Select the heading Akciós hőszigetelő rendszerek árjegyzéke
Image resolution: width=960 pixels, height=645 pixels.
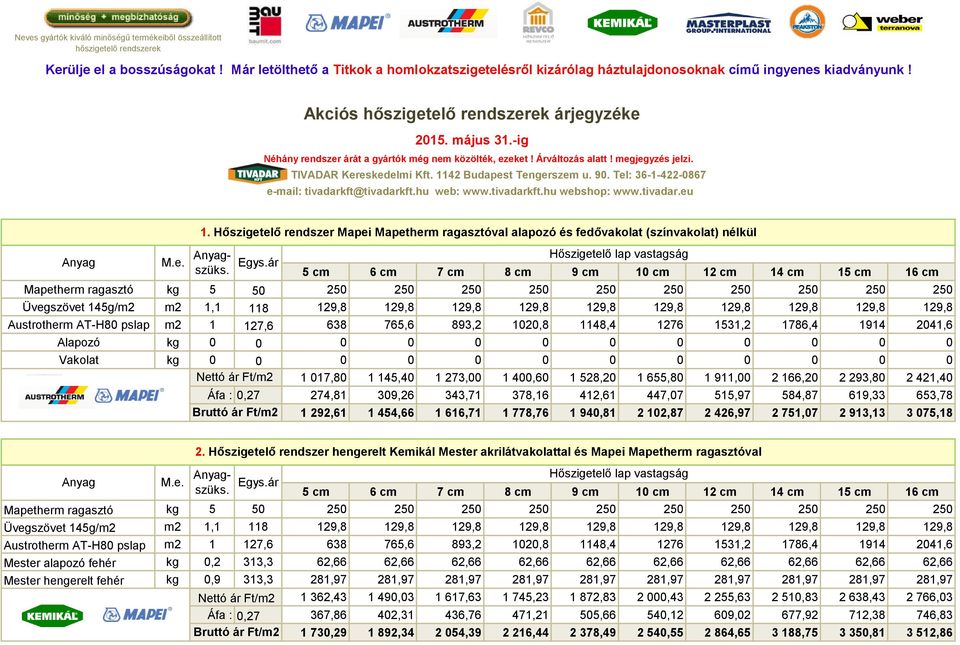click(471, 114)
